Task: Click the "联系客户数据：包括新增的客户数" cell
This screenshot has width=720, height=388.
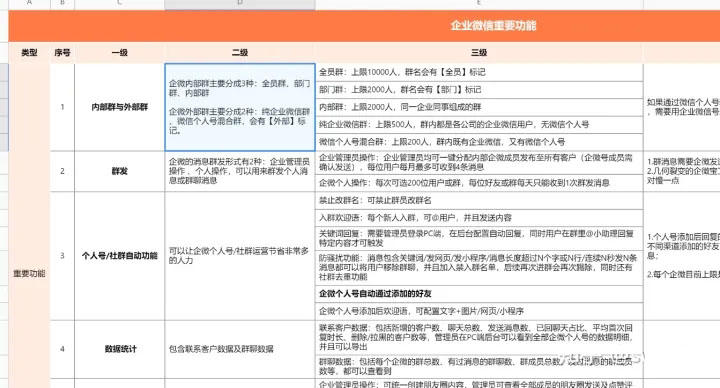Action: tap(479, 337)
